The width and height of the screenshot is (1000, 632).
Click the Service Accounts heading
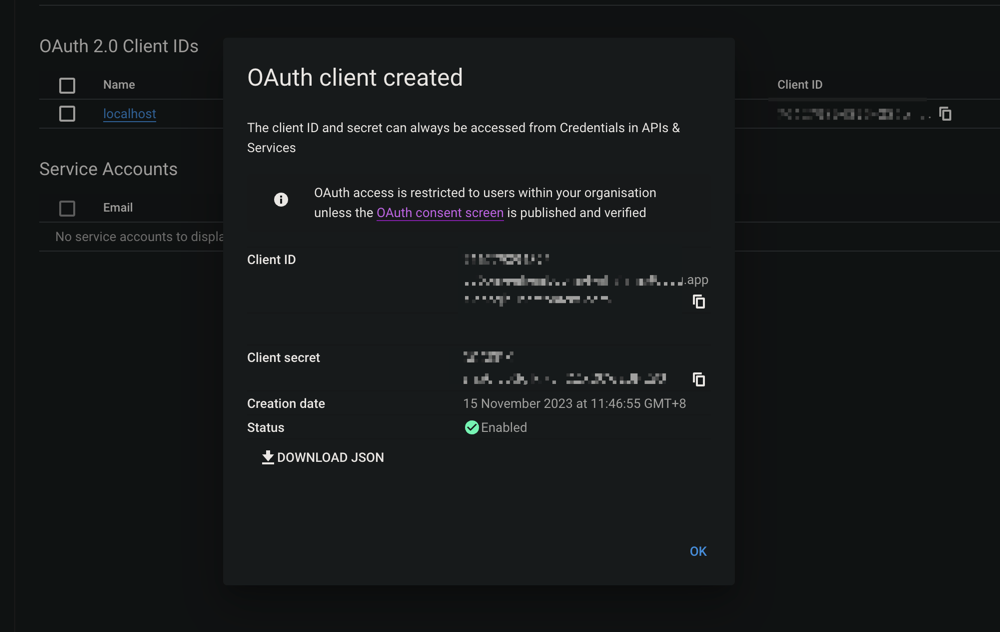pyautogui.click(x=108, y=169)
